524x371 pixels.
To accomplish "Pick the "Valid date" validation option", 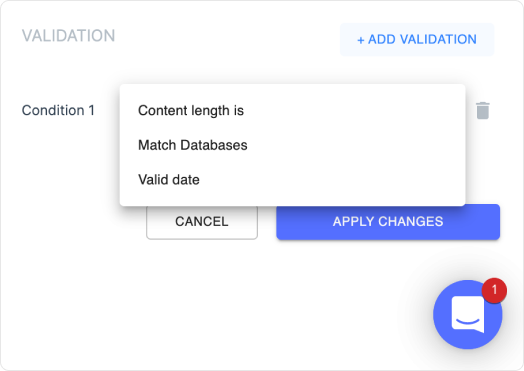I will click(x=292, y=179).
